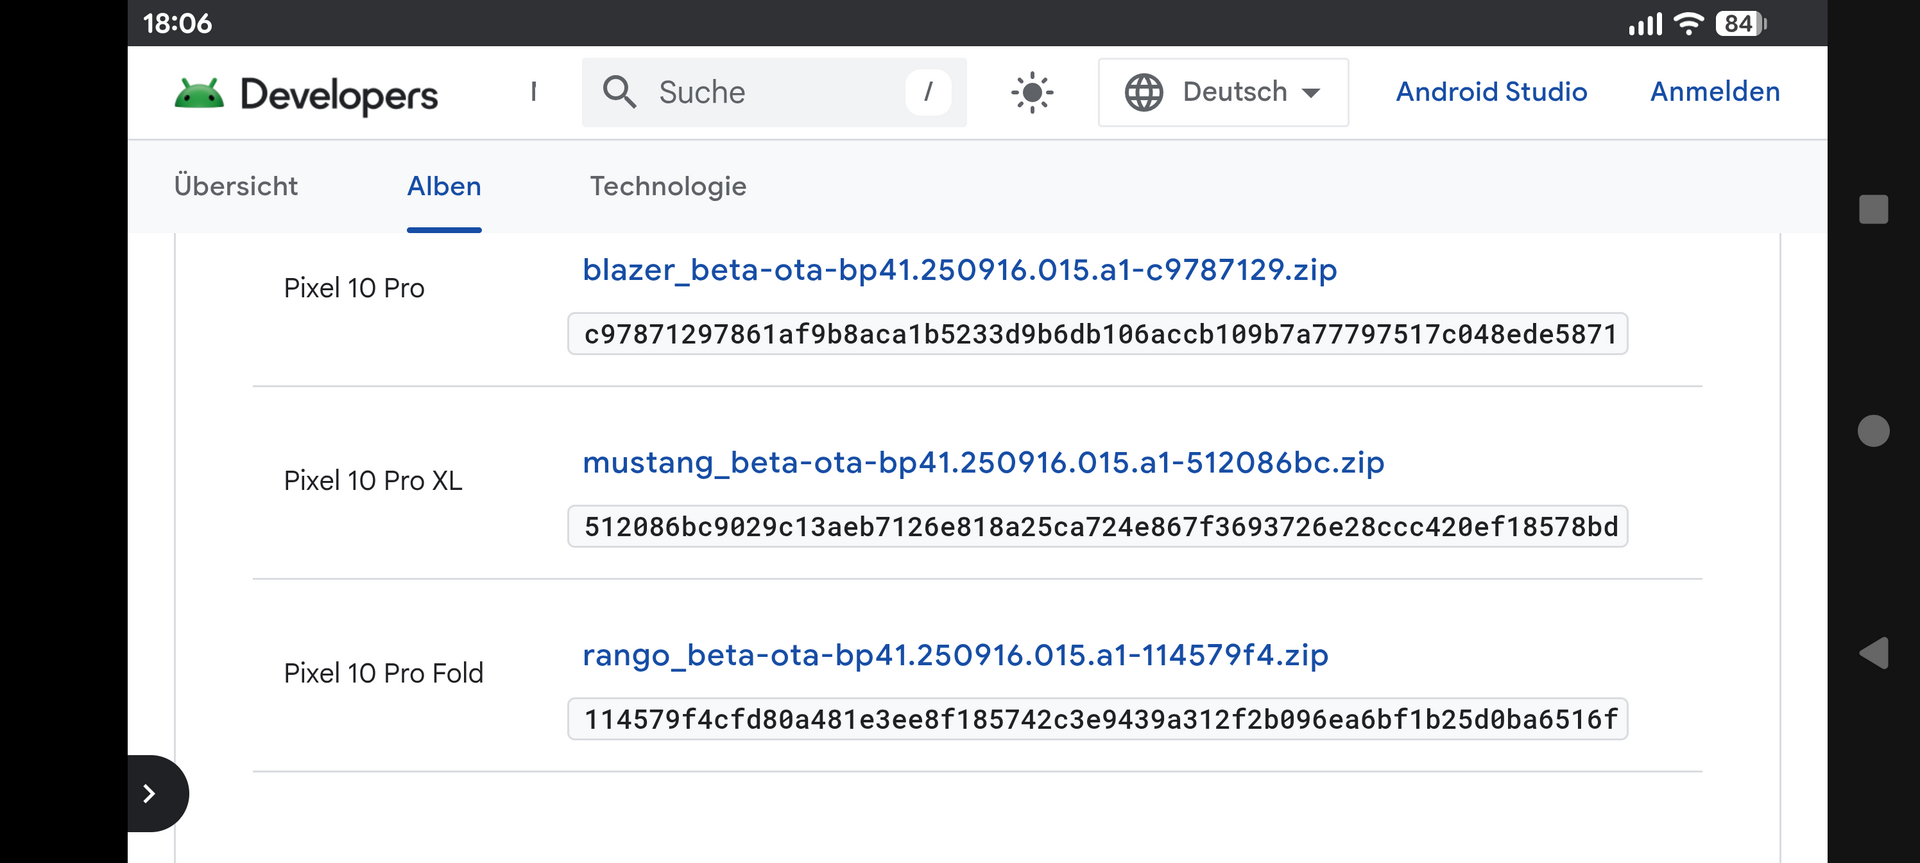The image size is (1920, 863).
Task: Tap the Android recents square button
Action: point(1873,209)
